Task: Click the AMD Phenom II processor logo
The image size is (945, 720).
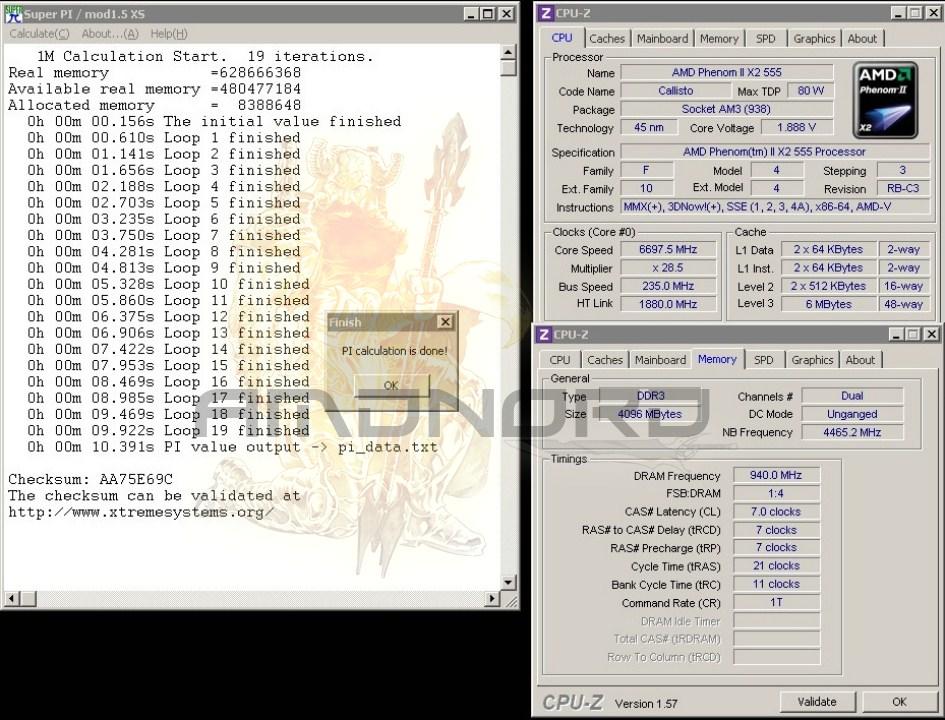Action: point(885,100)
